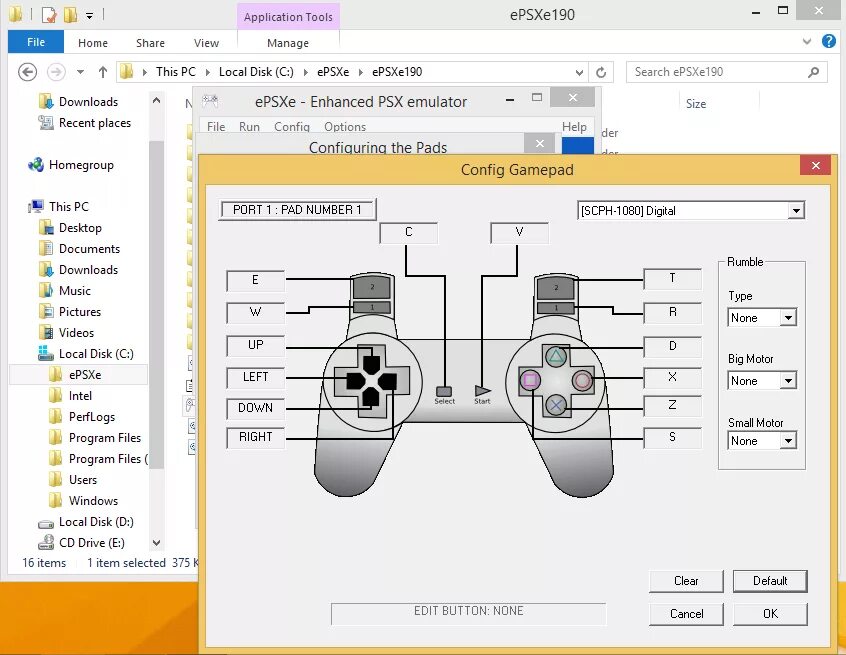The width and height of the screenshot is (846, 655).
Task: Open the ePSXe Options menu
Action: click(345, 127)
